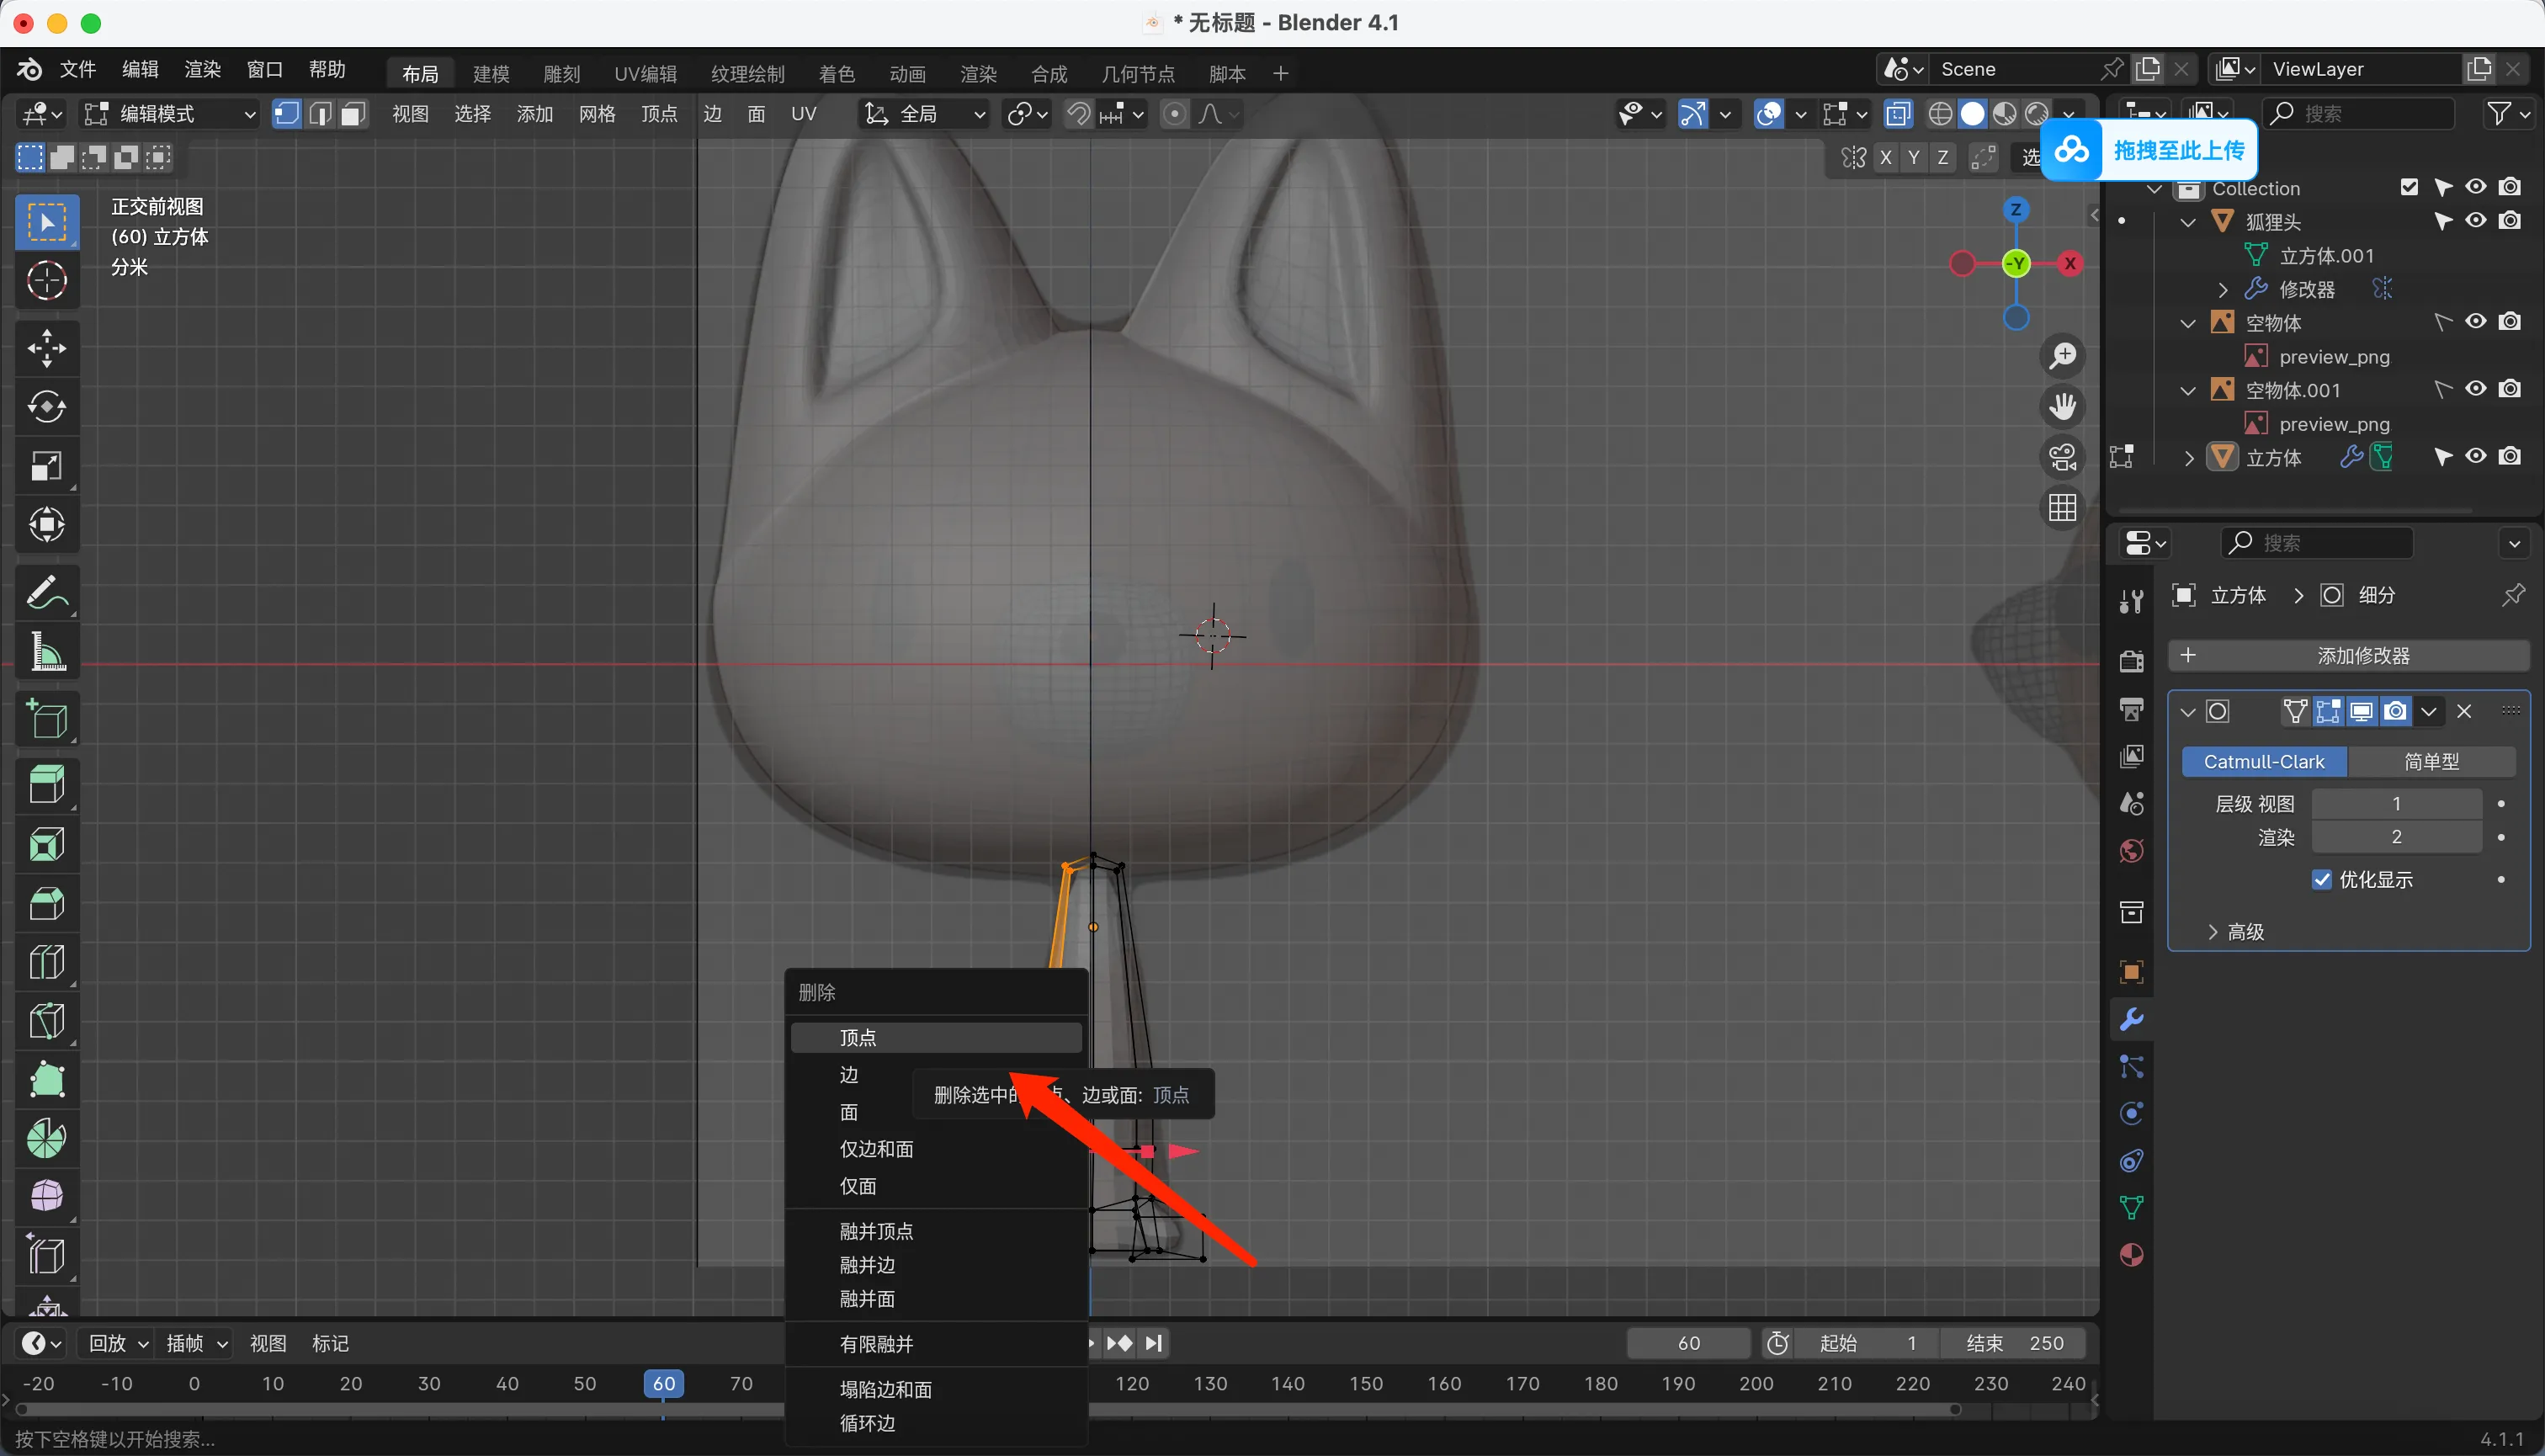
Task: Activate the Annotate pencil tool
Action: (46, 593)
